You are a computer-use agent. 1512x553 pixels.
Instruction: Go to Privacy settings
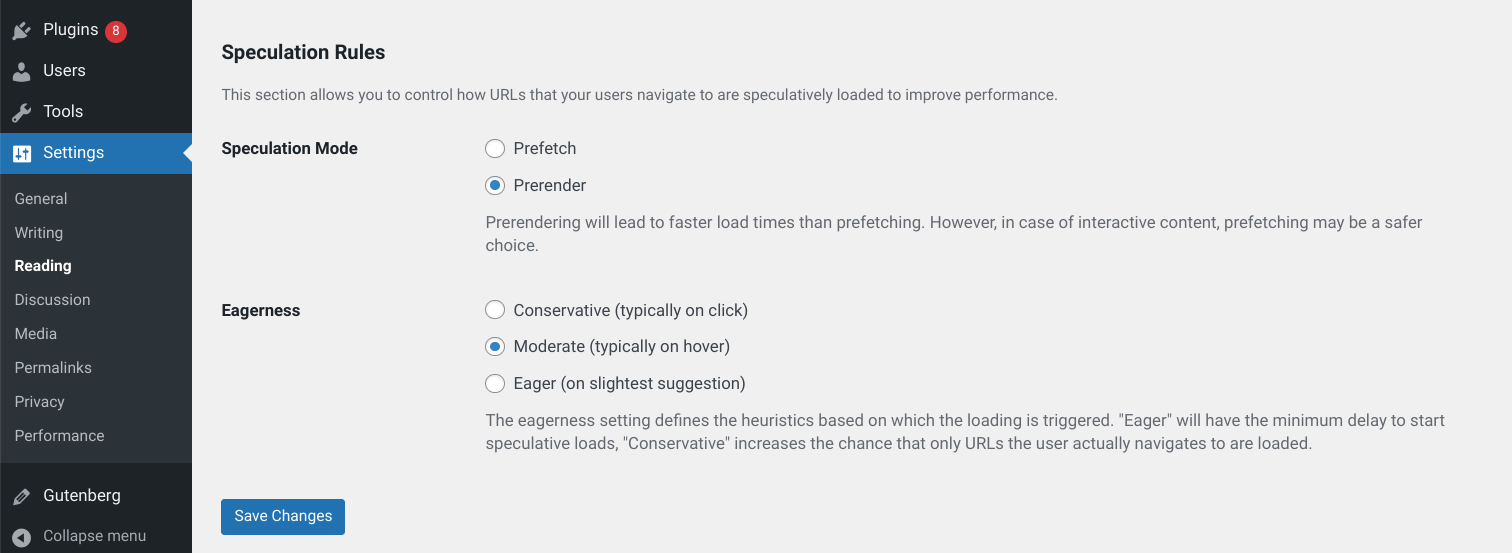pyautogui.click(x=40, y=402)
